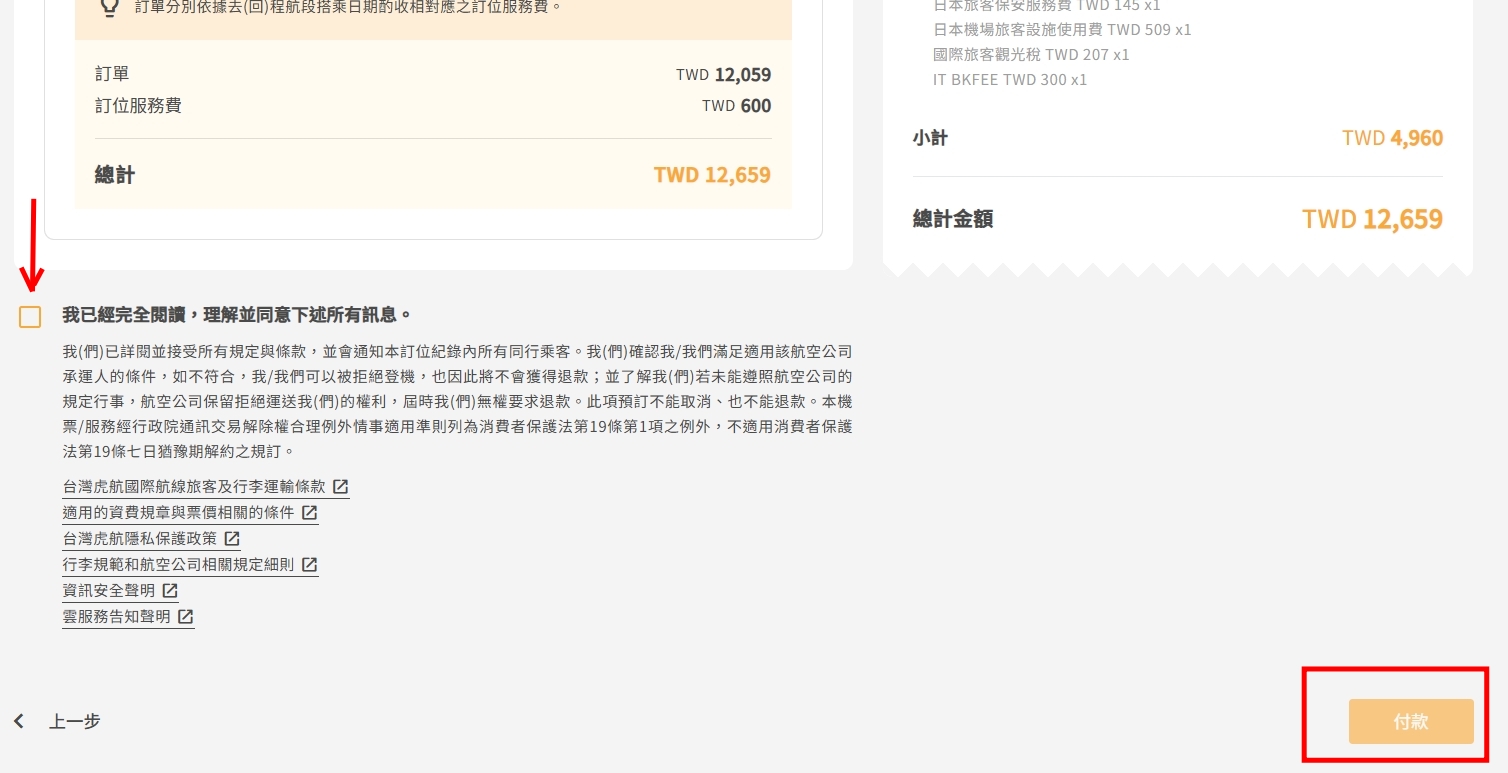Open the 雲服務告知聲明 link

click(x=116, y=617)
